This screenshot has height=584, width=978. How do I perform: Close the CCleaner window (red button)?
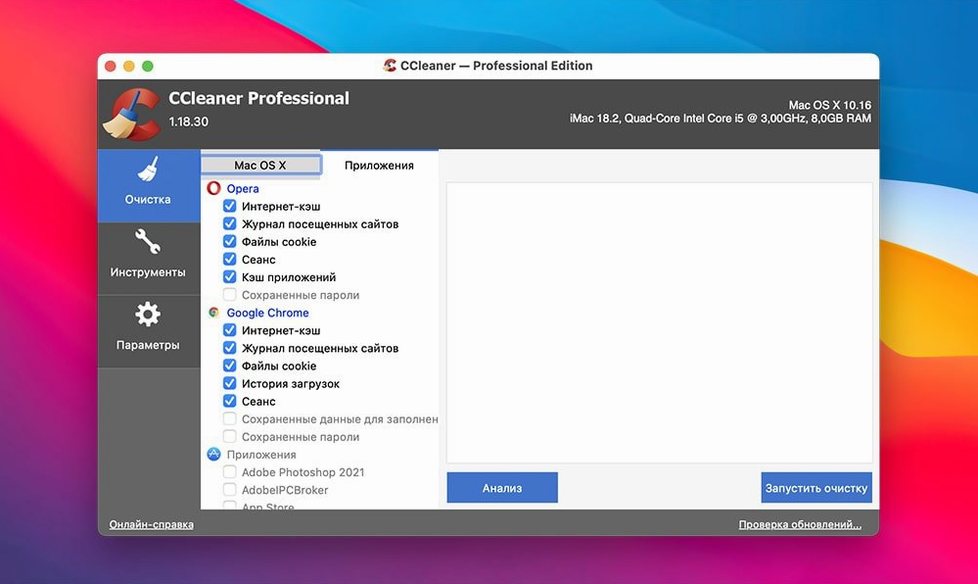110,66
